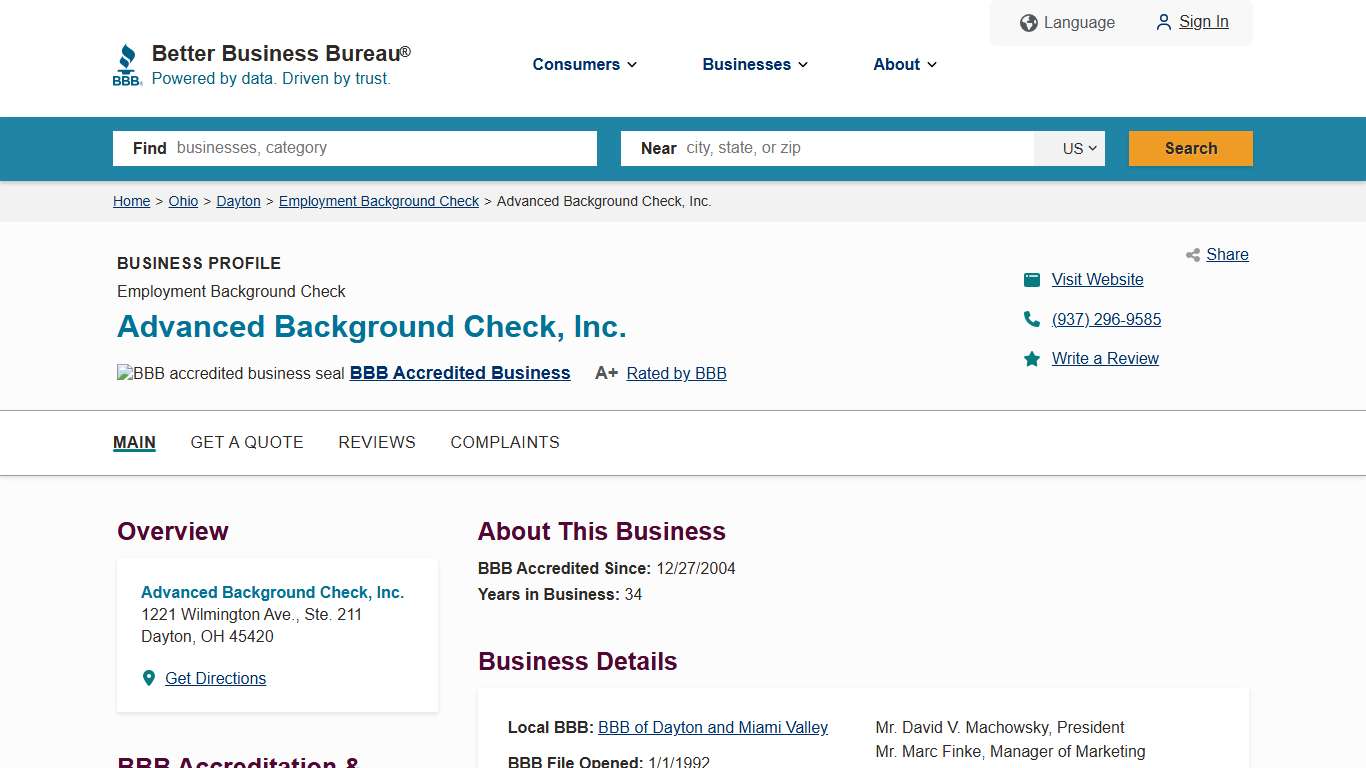The width and height of the screenshot is (1366, 768).
Task: Switch to the COMPLAINTS tab
Action: [x=505, y=442]
